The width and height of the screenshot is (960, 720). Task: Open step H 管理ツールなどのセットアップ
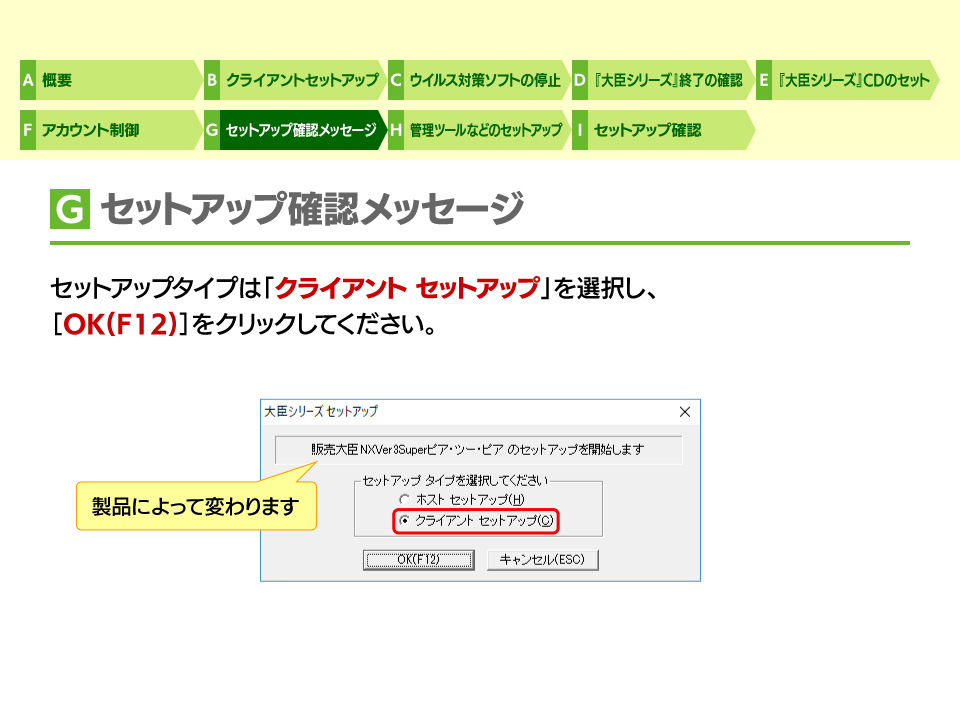pos(478,130)
